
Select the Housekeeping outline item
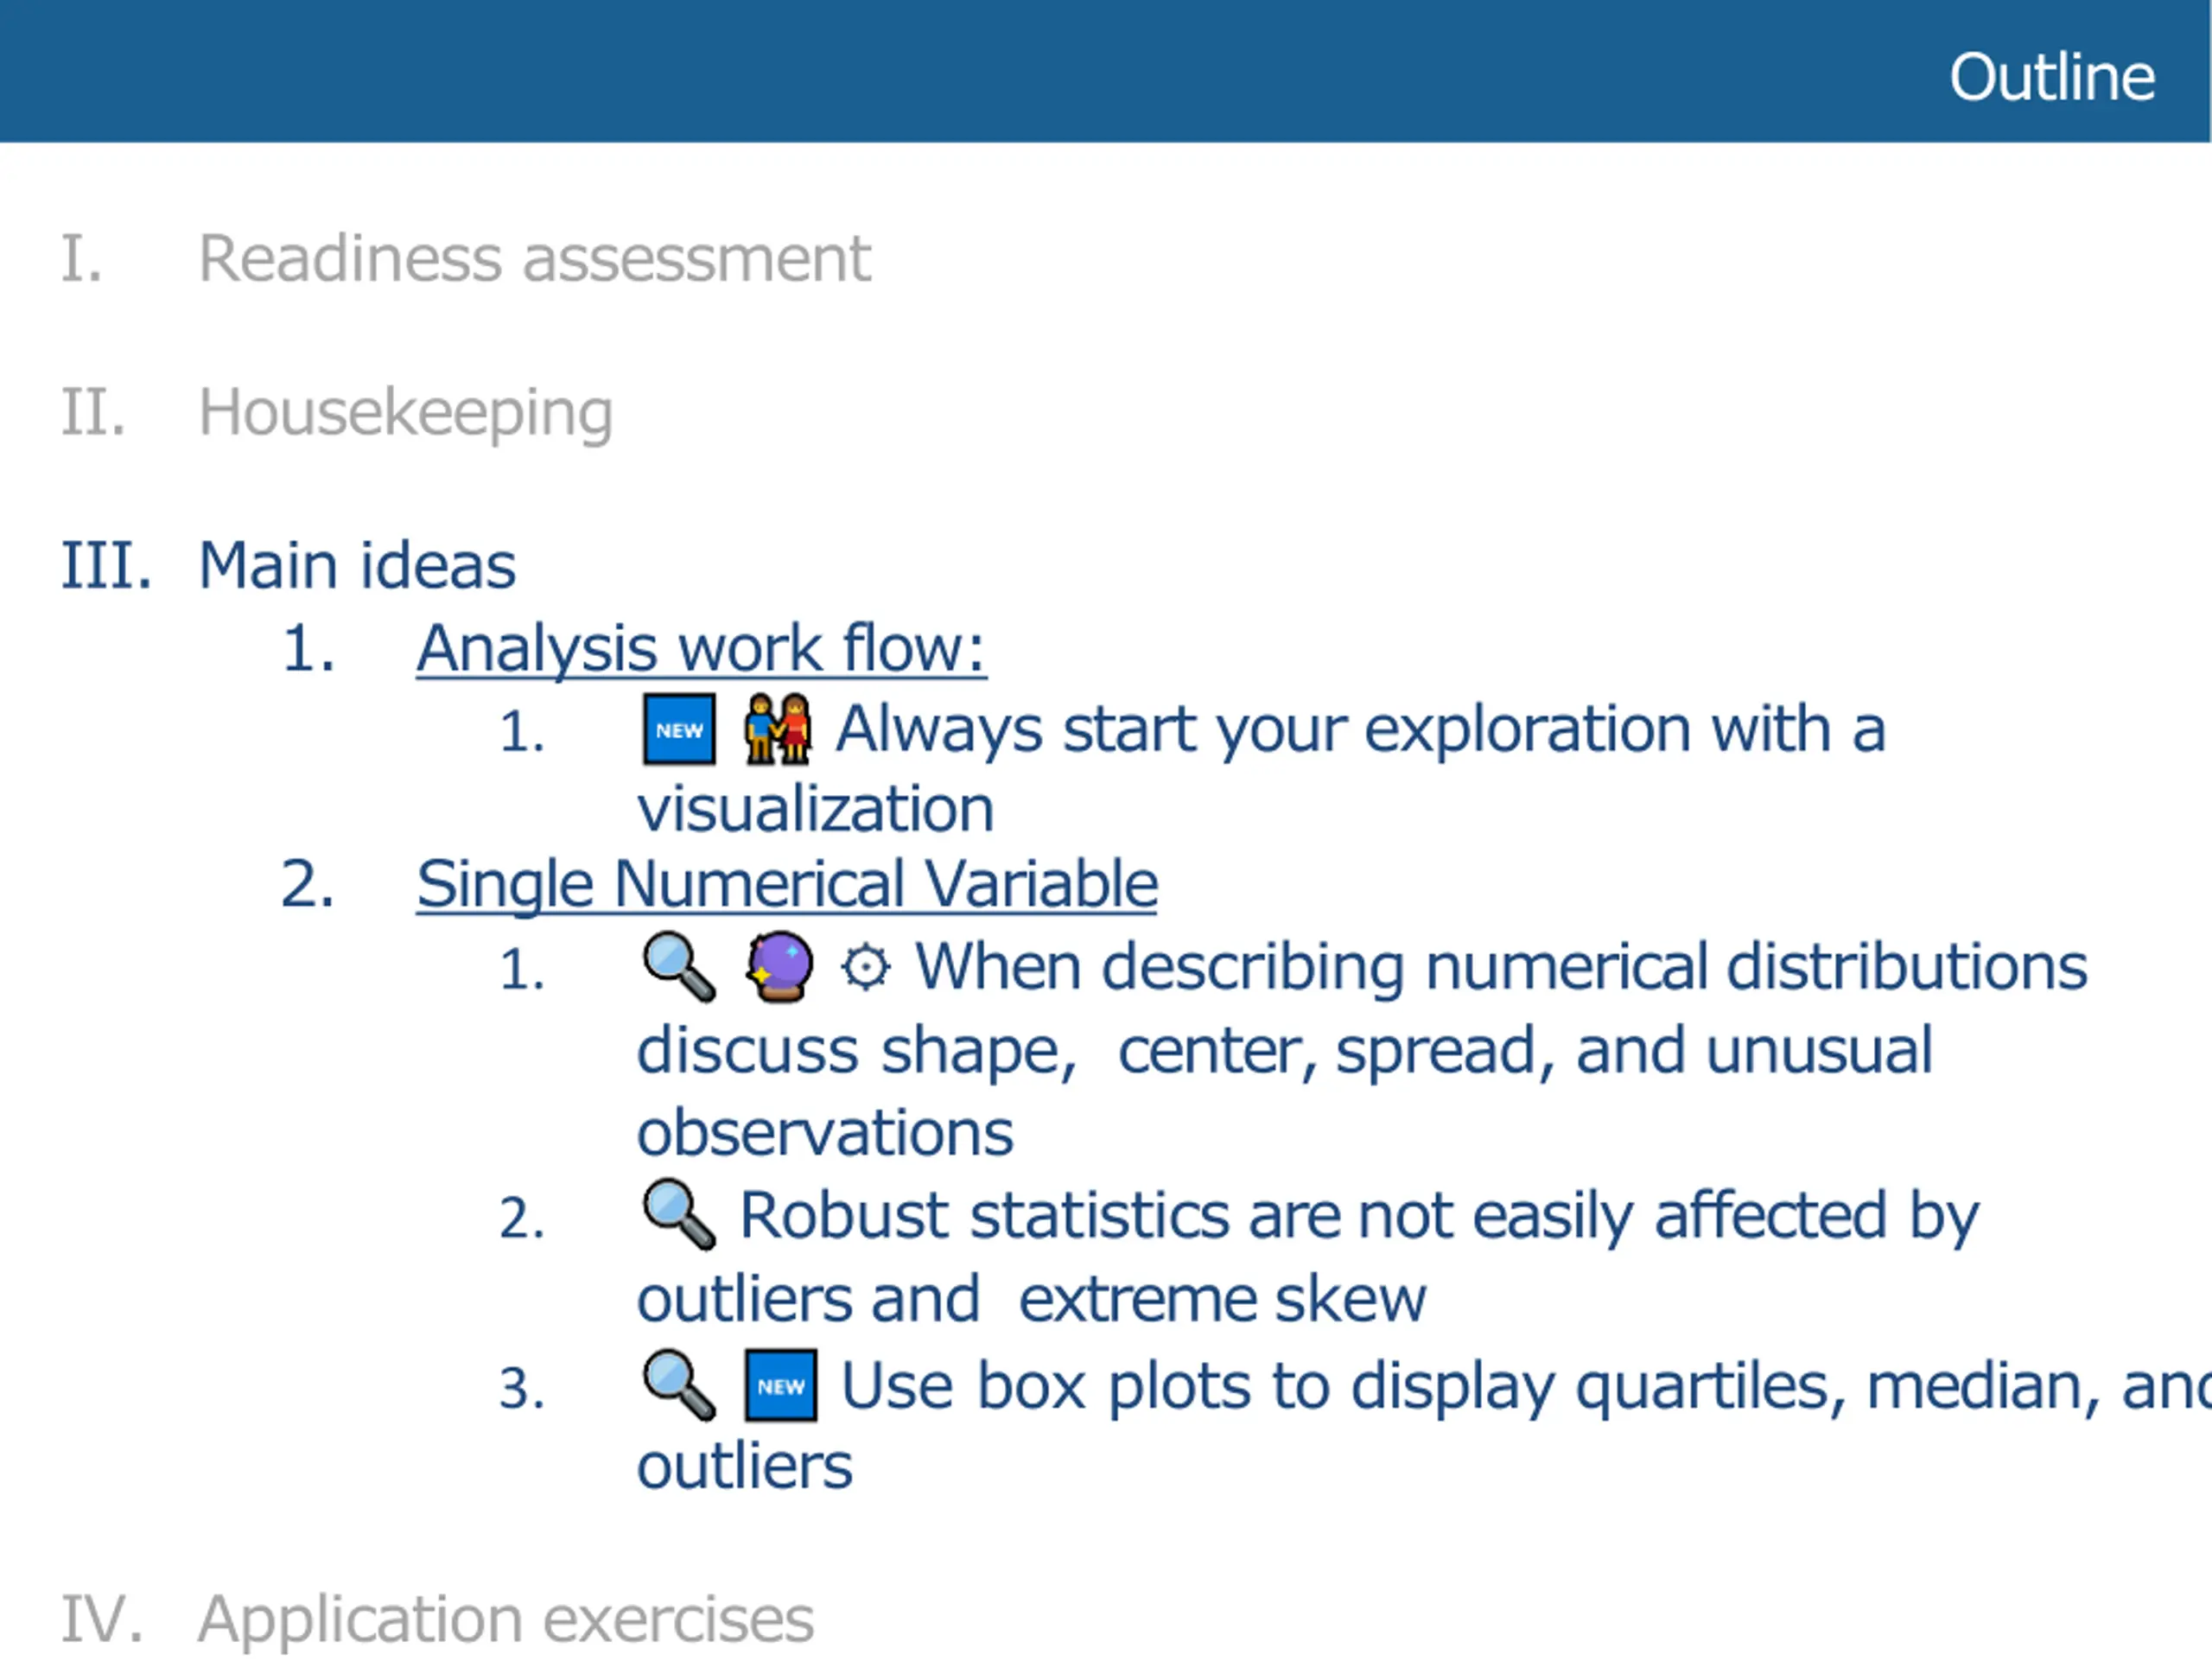(x=406, y=413)
